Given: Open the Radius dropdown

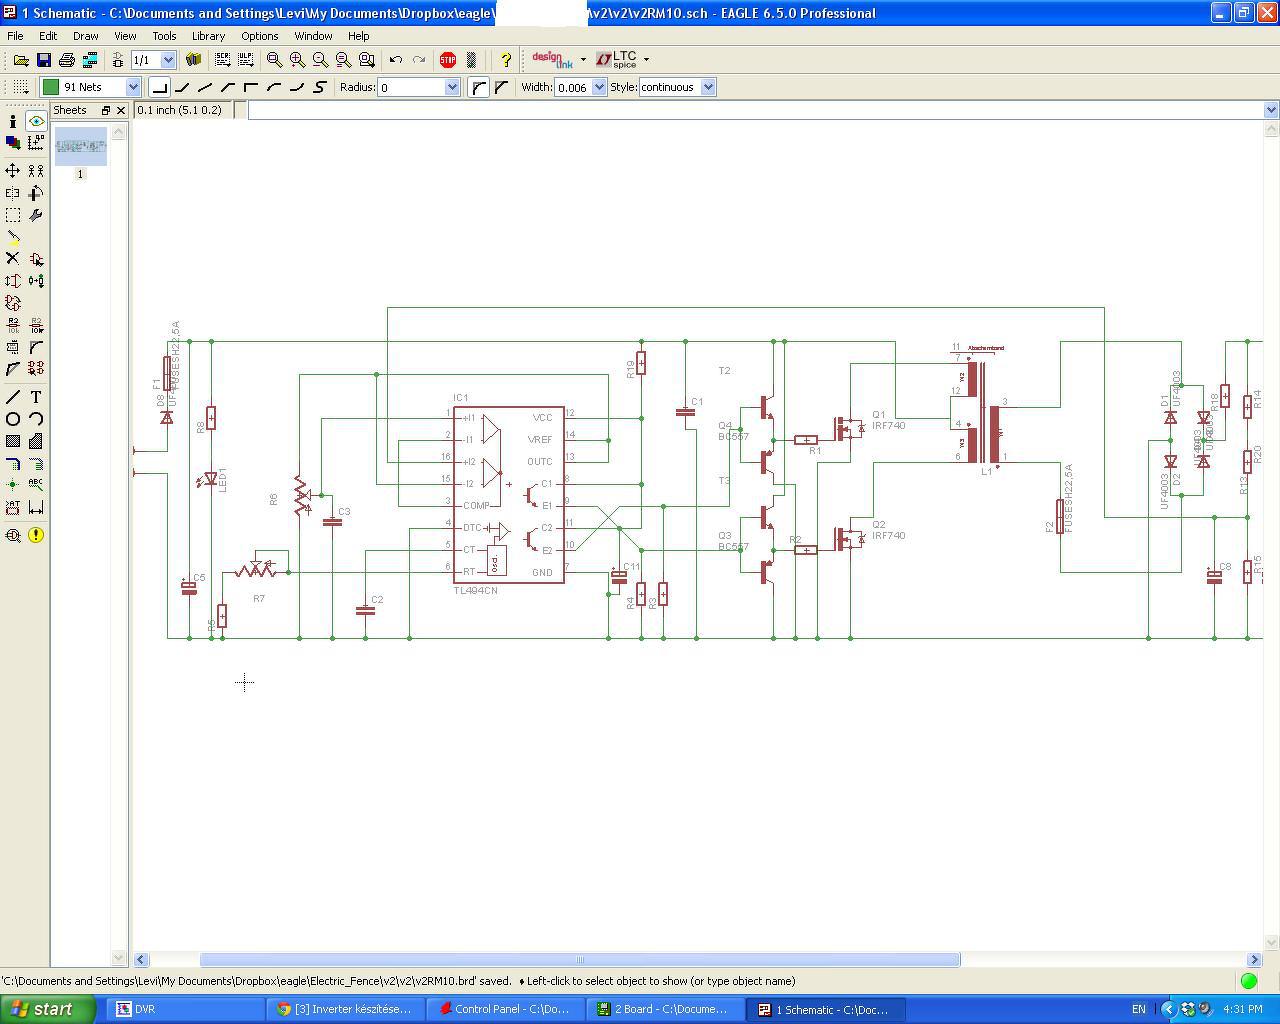Looking at the screenshot, I should pyautogui.click(x=452, y=87).
